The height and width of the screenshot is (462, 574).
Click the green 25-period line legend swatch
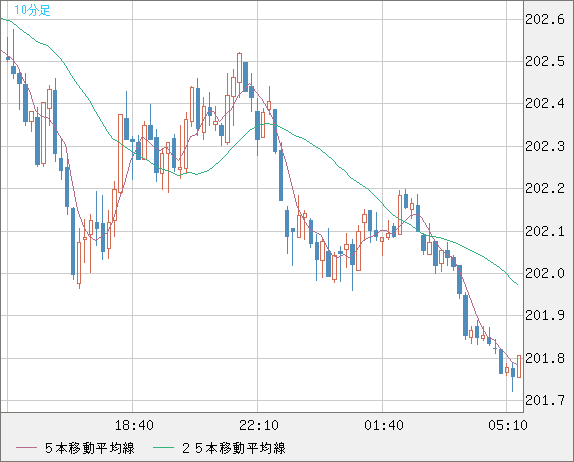tap(163, 448)
